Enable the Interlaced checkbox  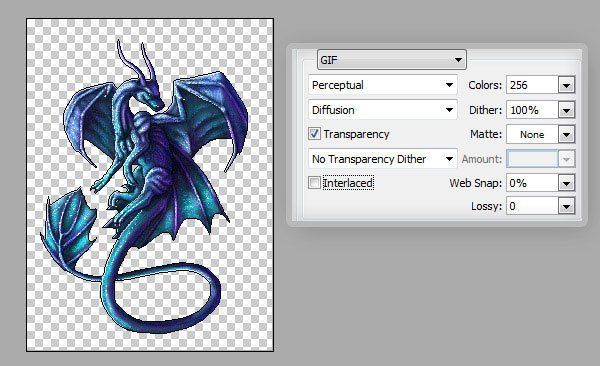(314, 183)
